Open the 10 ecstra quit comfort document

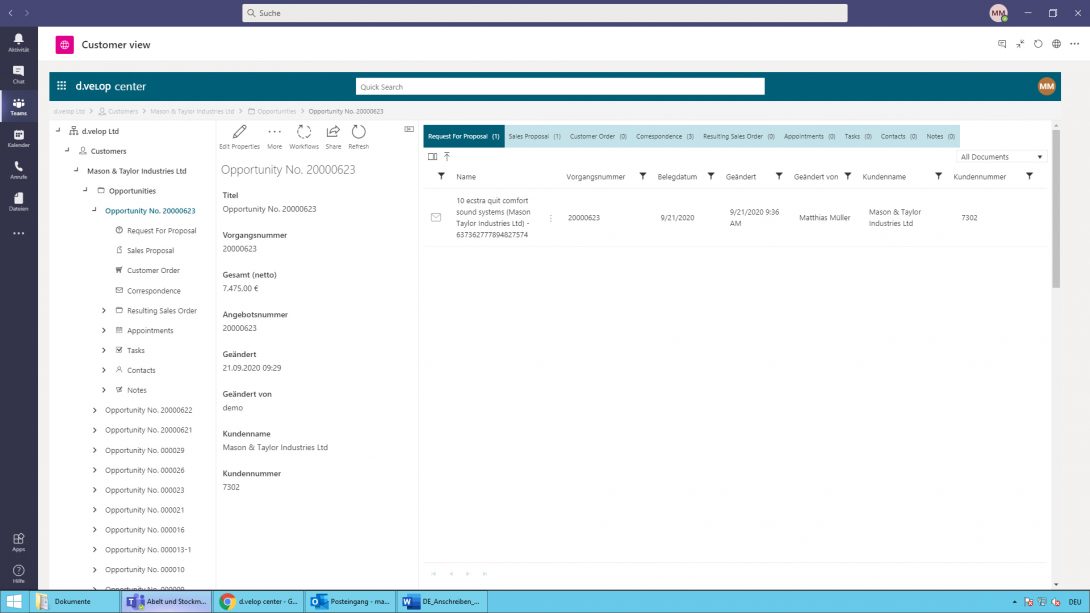(x=493, y=218)
